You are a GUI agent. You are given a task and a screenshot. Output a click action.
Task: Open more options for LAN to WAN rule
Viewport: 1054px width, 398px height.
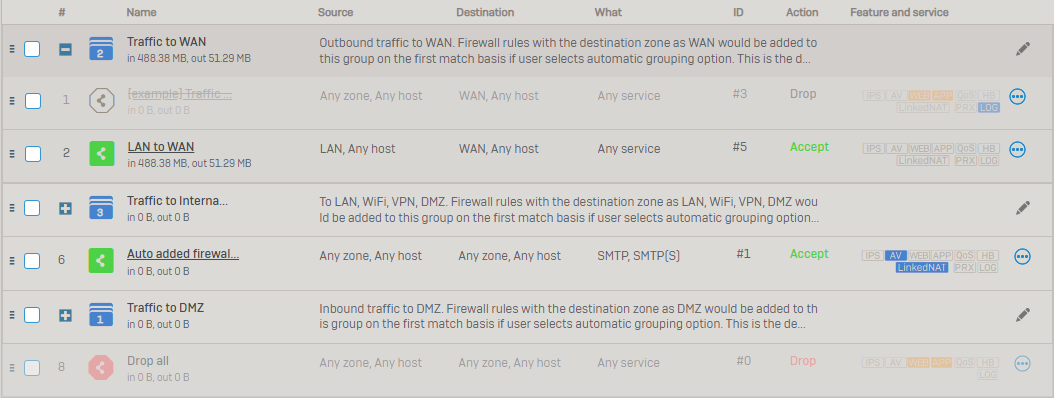click(x=1017, y=149)
